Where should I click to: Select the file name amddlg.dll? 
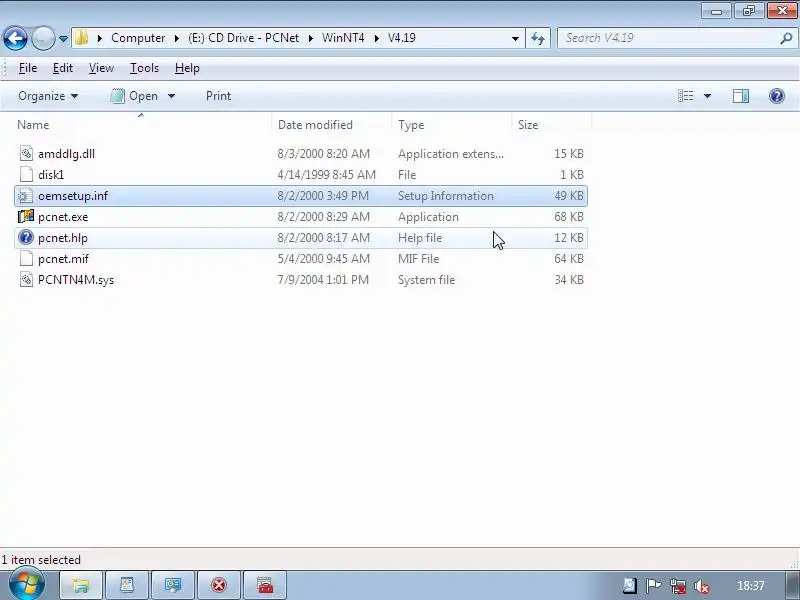[x=66, y=154]
